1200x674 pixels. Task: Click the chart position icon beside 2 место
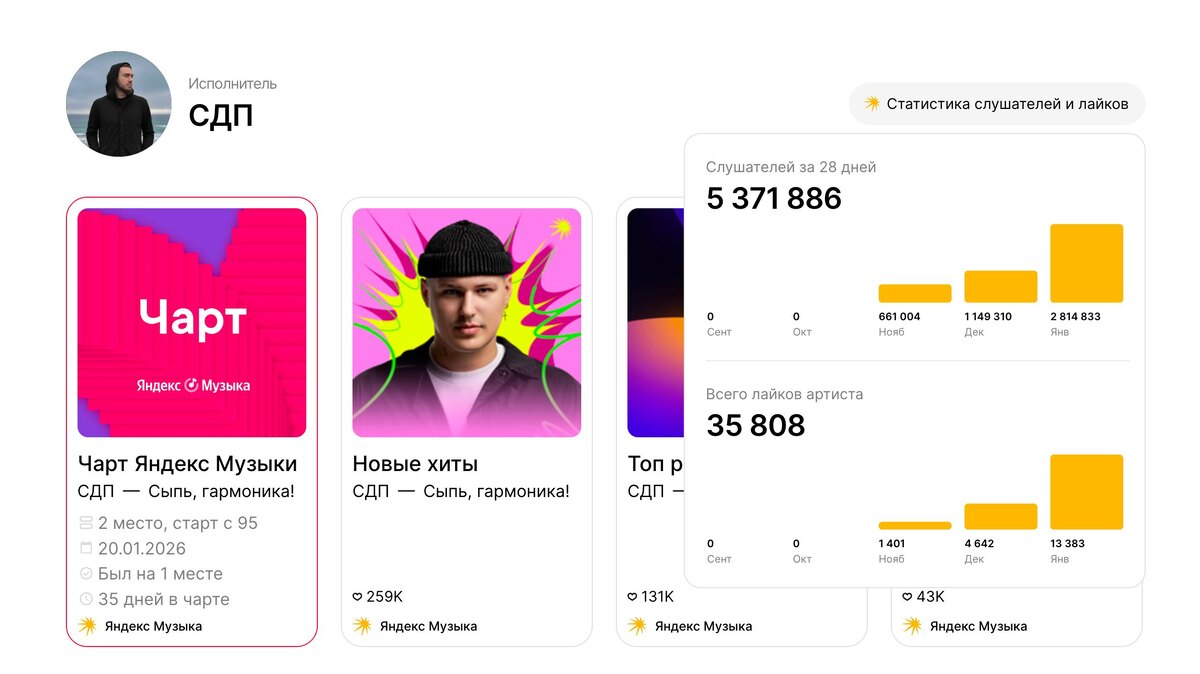point(86,523)
